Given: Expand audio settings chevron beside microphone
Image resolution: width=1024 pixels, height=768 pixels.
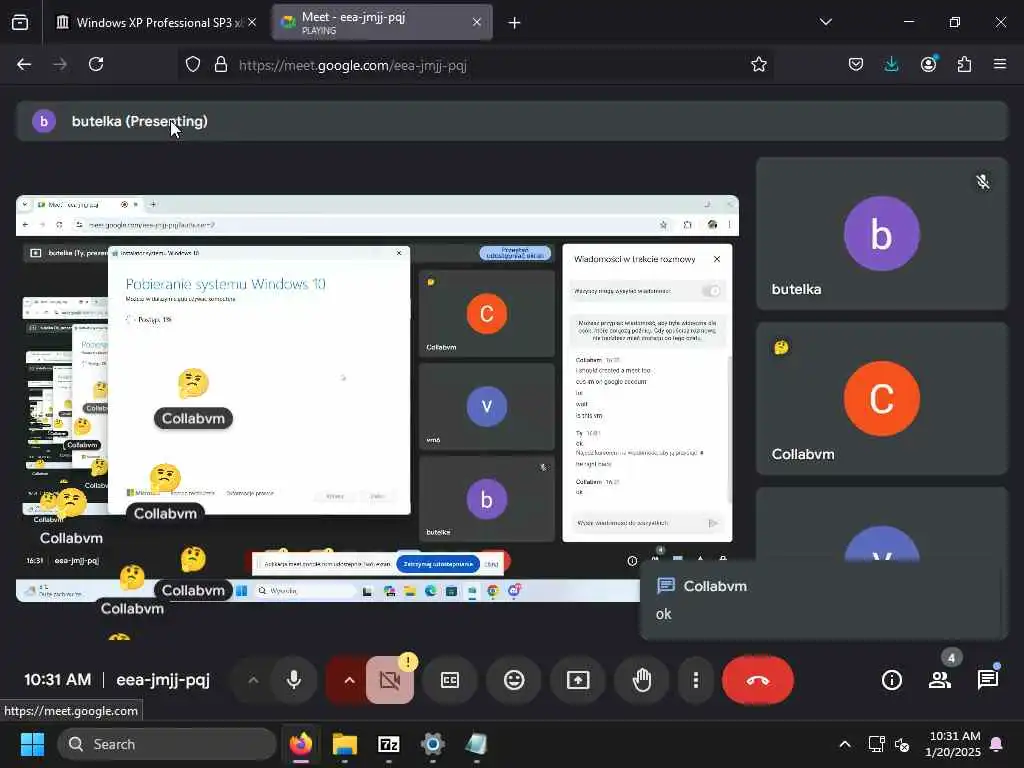Looking at the screenshot, I should pyautogui.click(x=253, y=680).
